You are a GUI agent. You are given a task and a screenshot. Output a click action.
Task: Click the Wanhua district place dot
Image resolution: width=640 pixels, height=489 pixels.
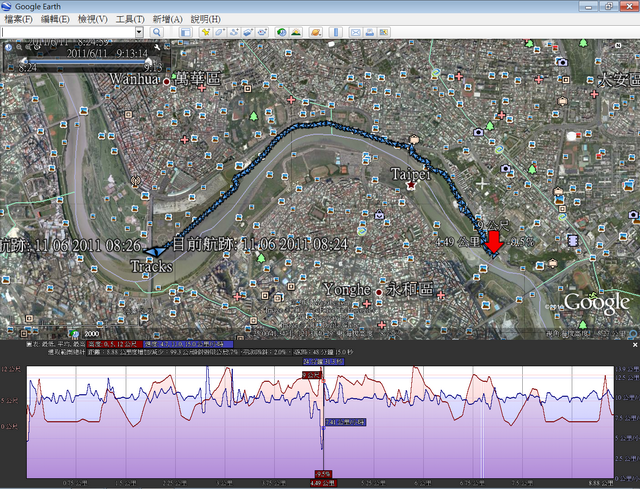[167, 82]
